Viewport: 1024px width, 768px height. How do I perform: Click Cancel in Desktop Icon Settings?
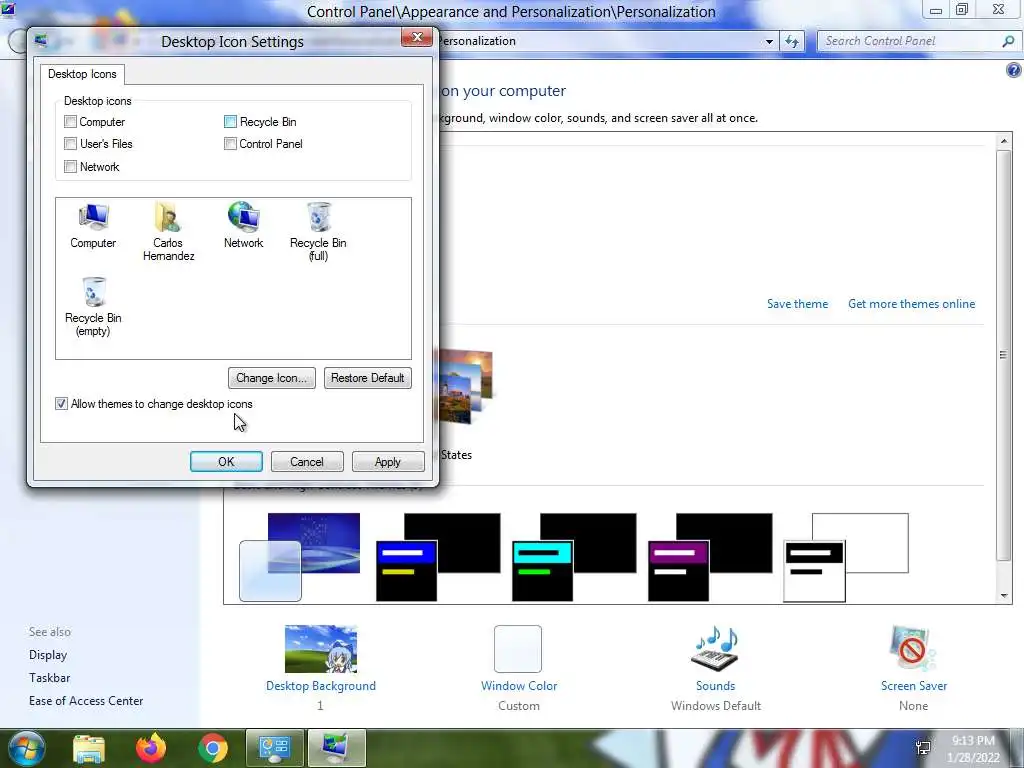coord(307,462)
